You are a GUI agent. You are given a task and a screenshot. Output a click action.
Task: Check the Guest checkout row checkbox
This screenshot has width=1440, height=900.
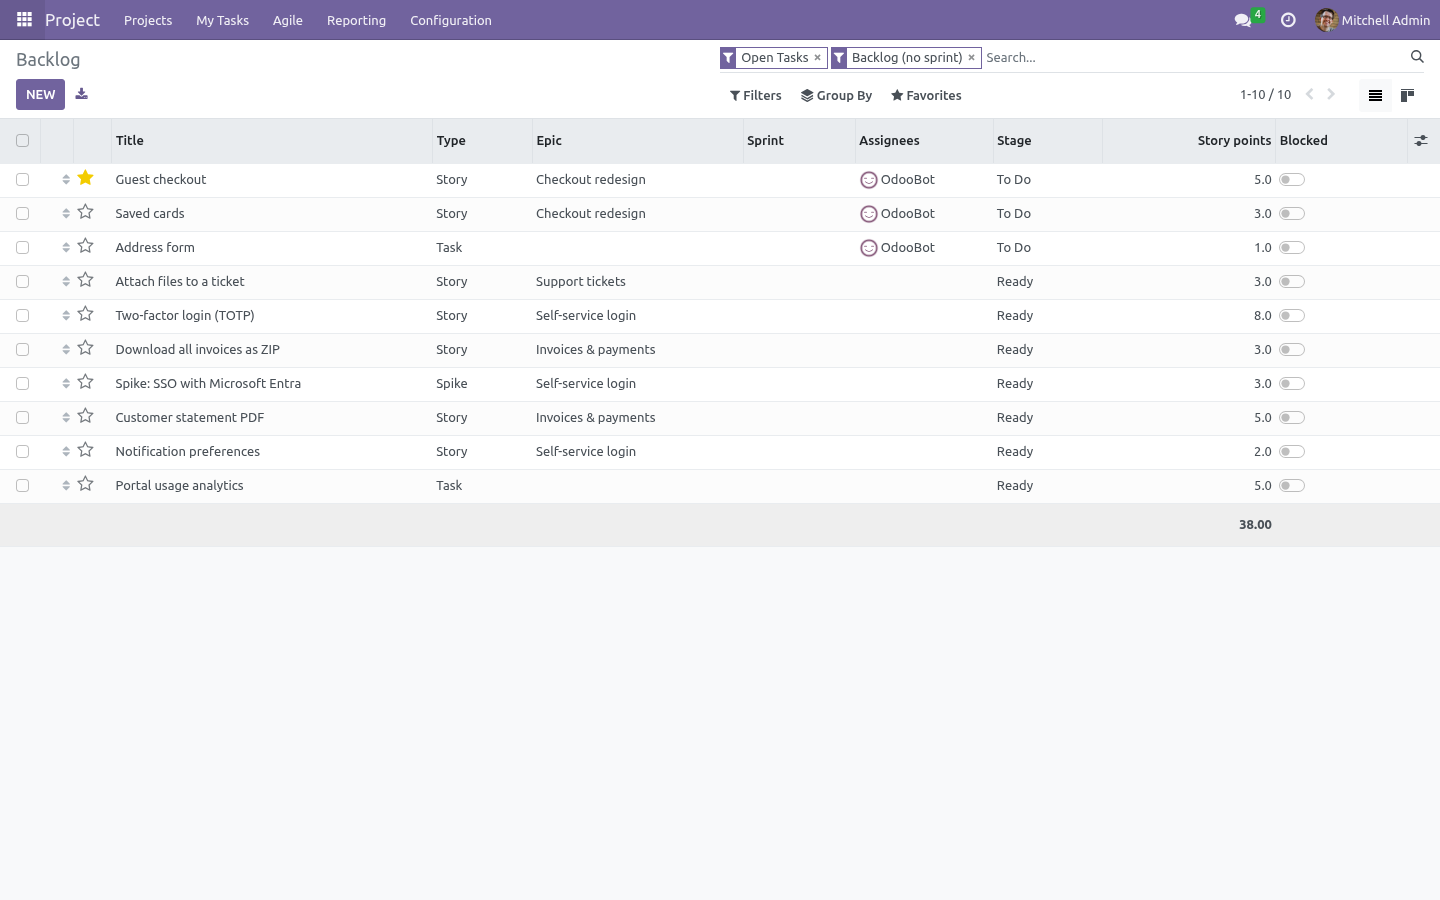[x=23, y=180]
